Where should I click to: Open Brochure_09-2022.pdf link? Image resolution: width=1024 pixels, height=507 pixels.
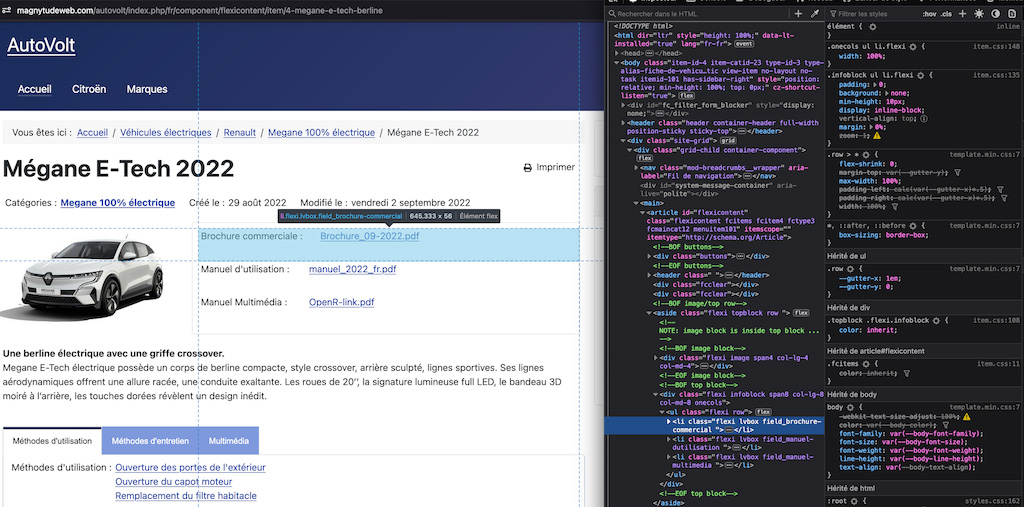pyautogui.click(x=370, y=237)
